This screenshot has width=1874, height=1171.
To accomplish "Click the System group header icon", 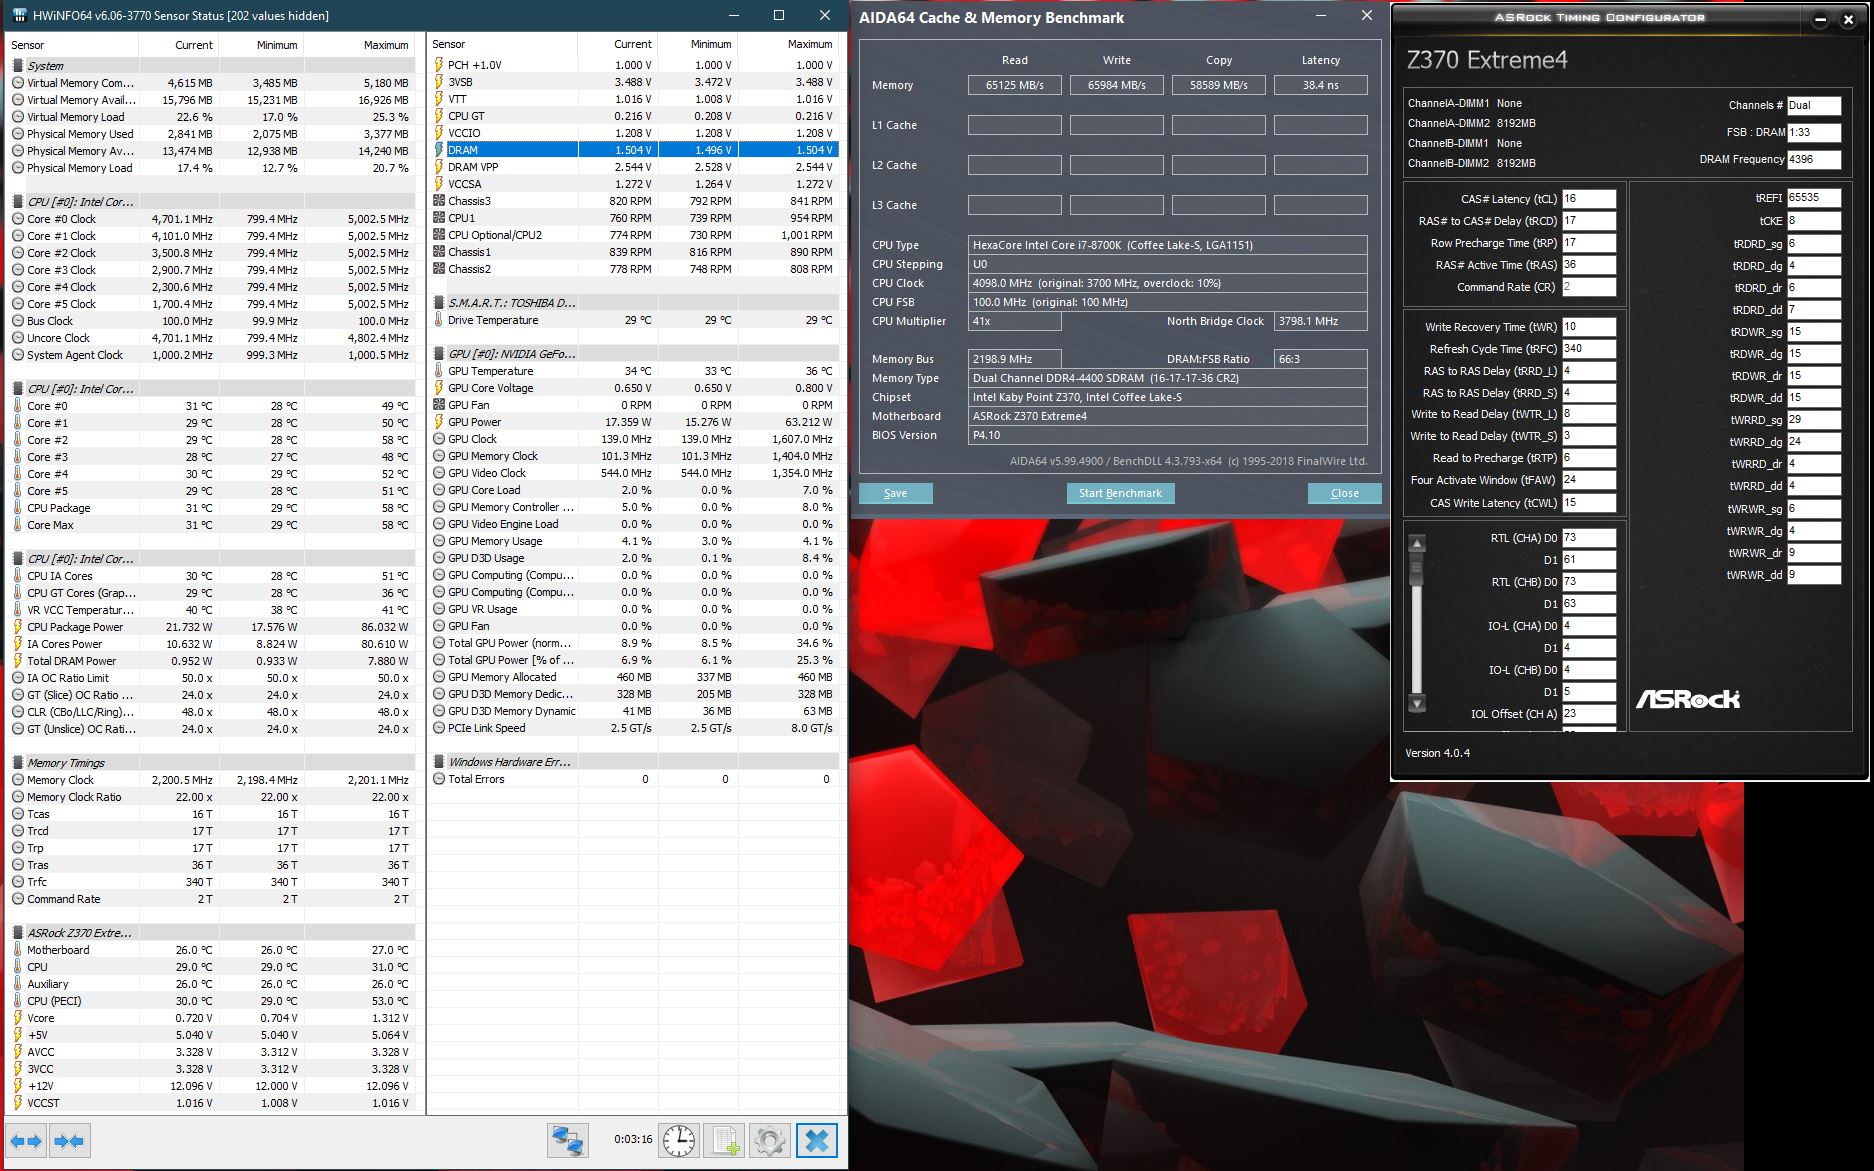I will coord(18,65).
